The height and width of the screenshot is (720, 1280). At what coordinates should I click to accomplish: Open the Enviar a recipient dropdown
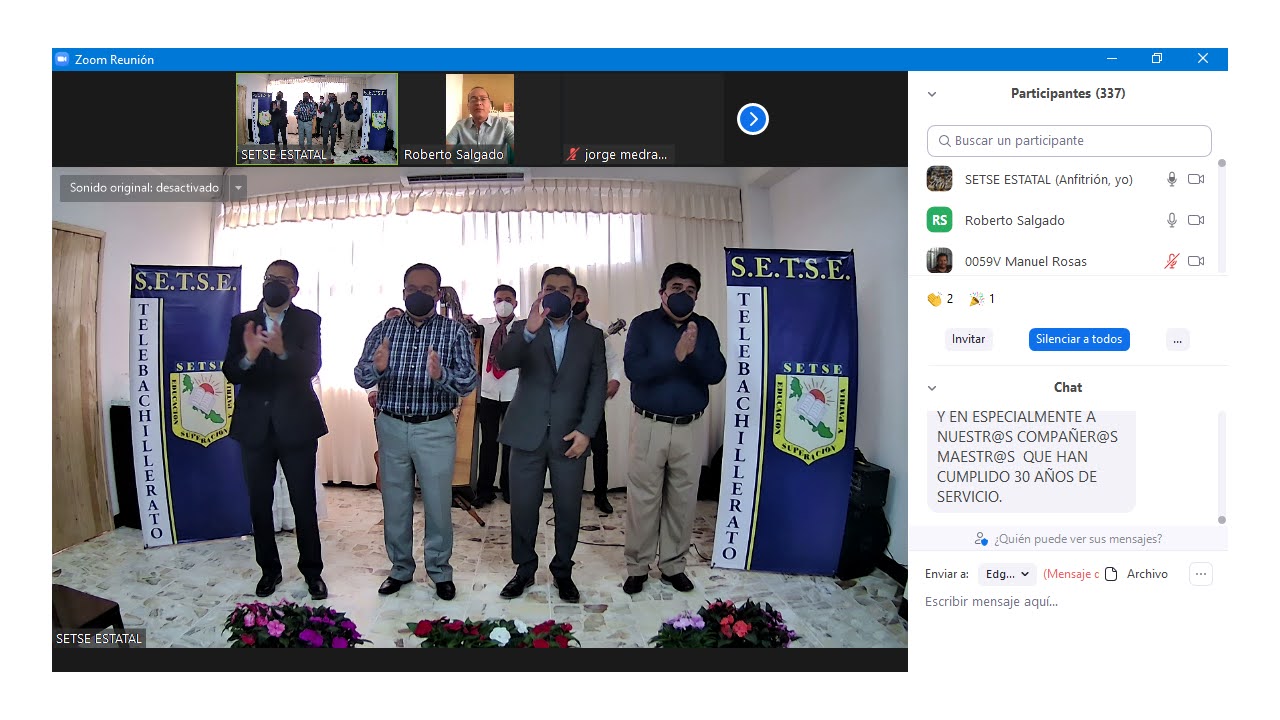pyautogui.click(x=1007, y=574)
